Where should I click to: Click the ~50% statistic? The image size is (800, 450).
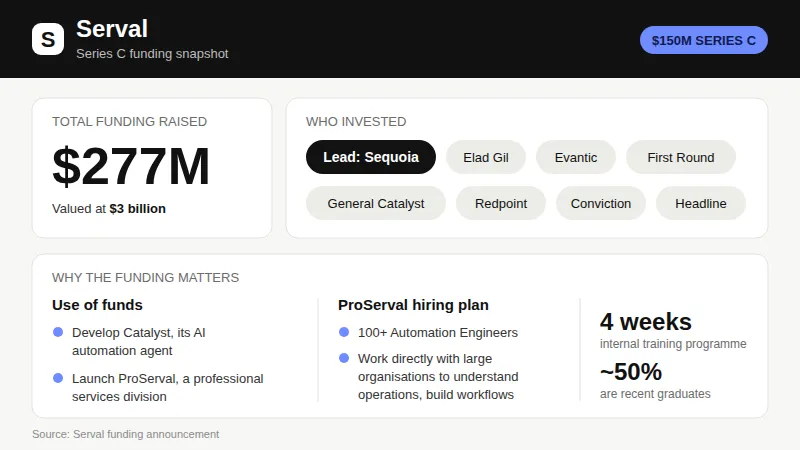point(631,371)
